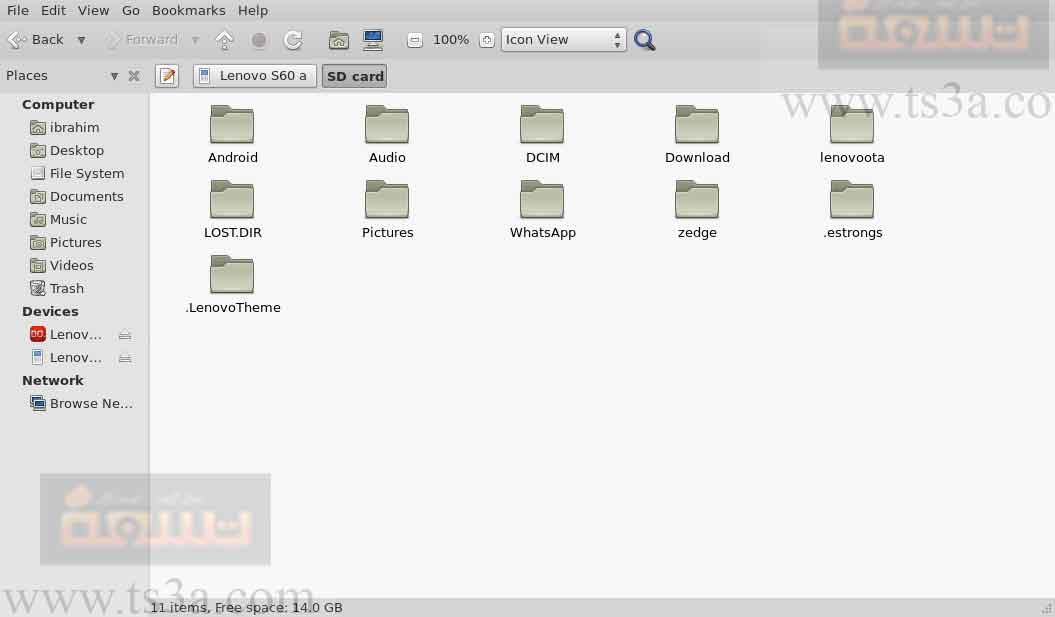Click the Forward button

pyautogui.click(x=141, y=40)
